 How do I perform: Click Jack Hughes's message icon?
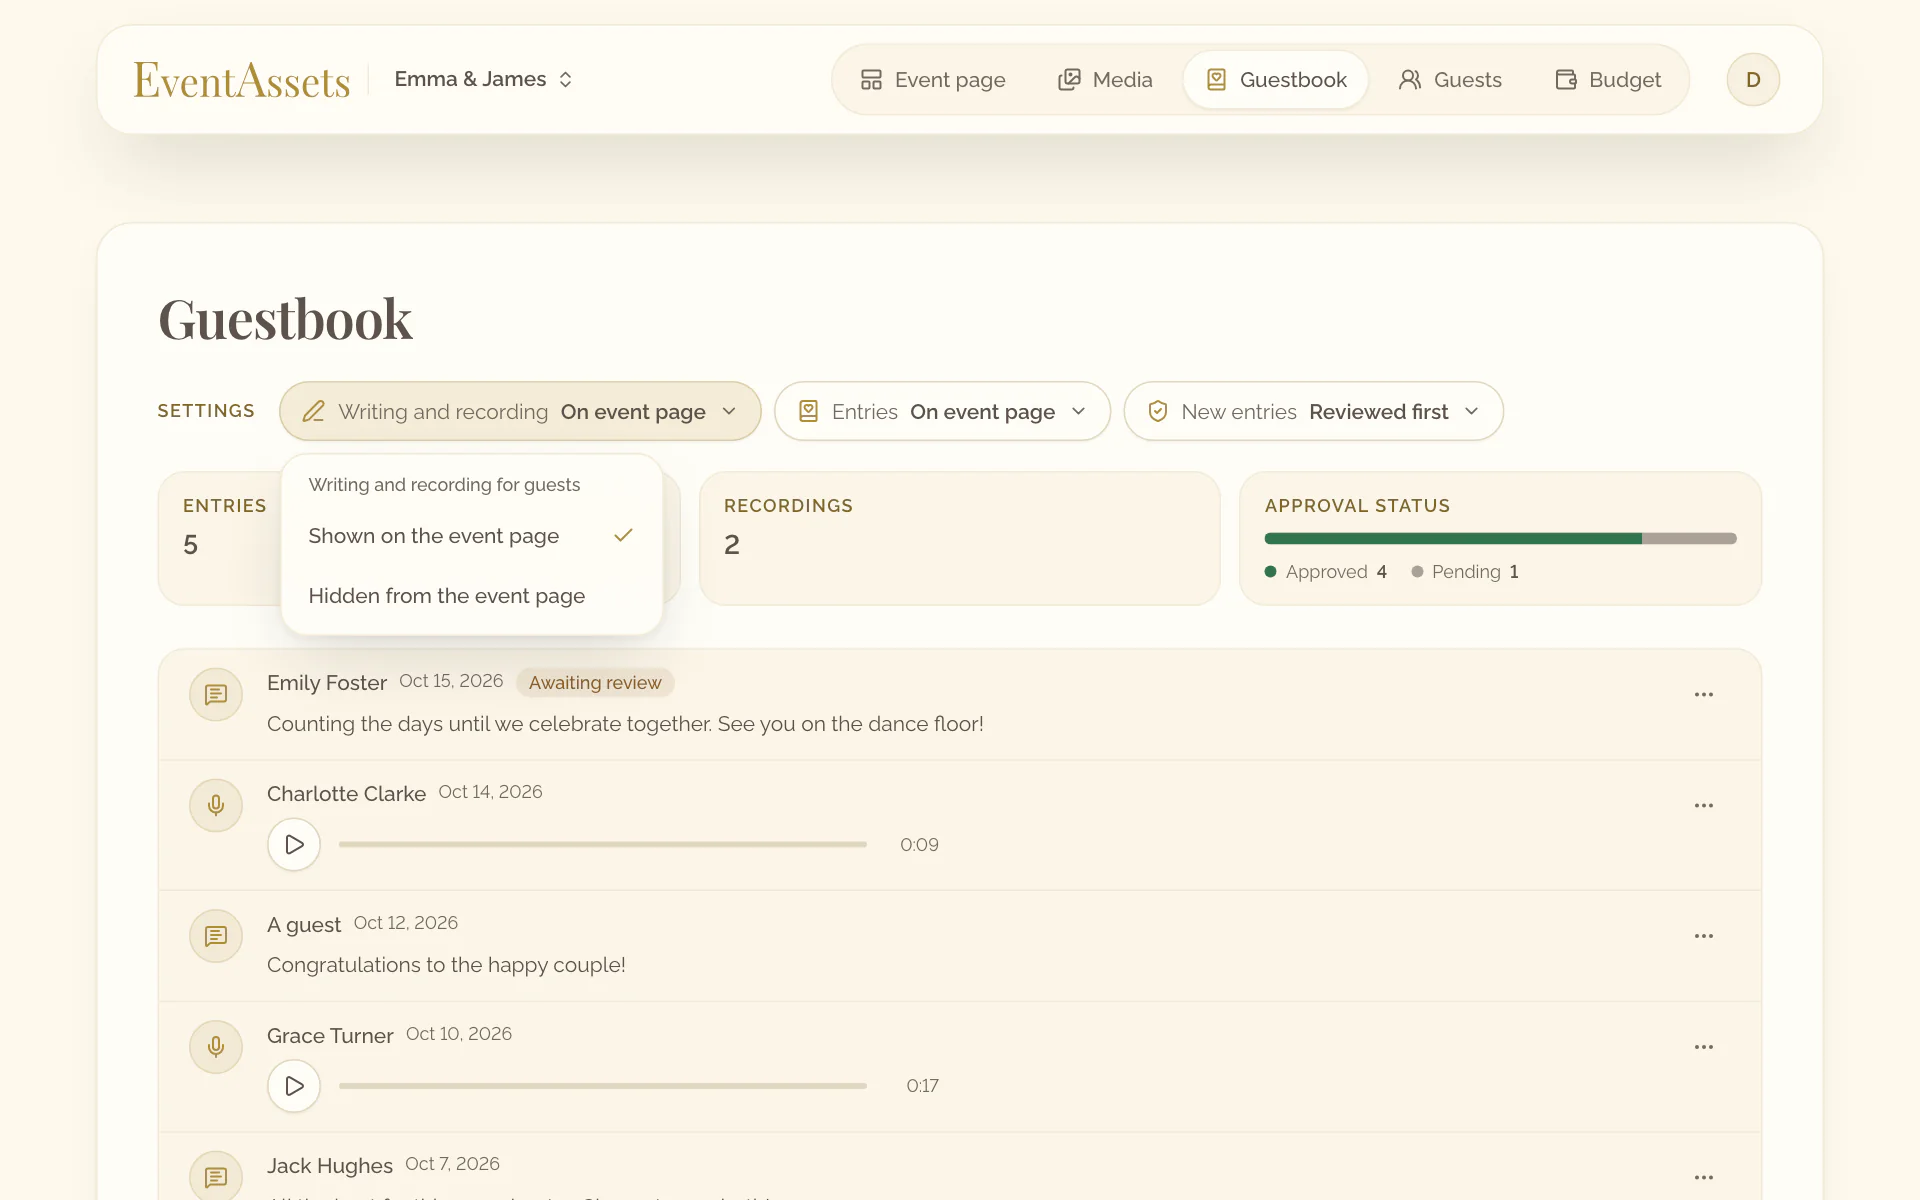point(216,1177)
